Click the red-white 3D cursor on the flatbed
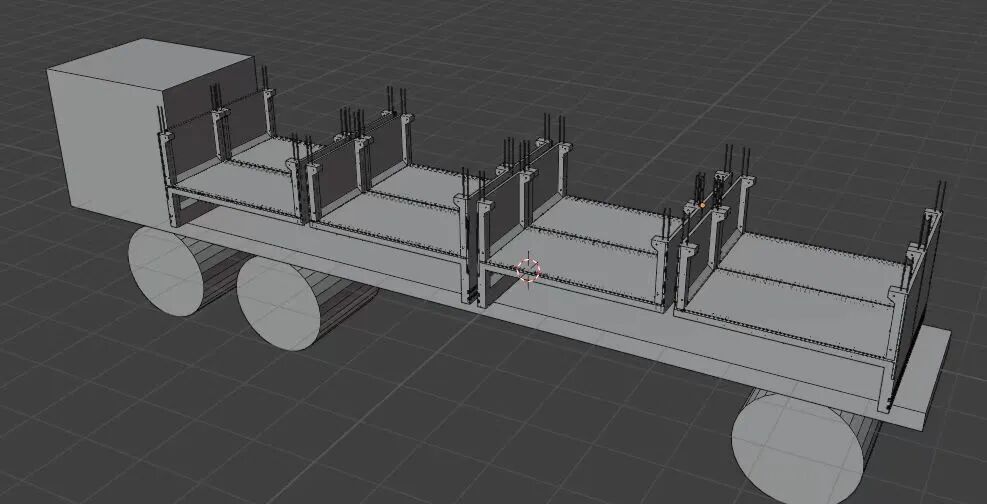The image size is (987, 504). coord(528,269)
